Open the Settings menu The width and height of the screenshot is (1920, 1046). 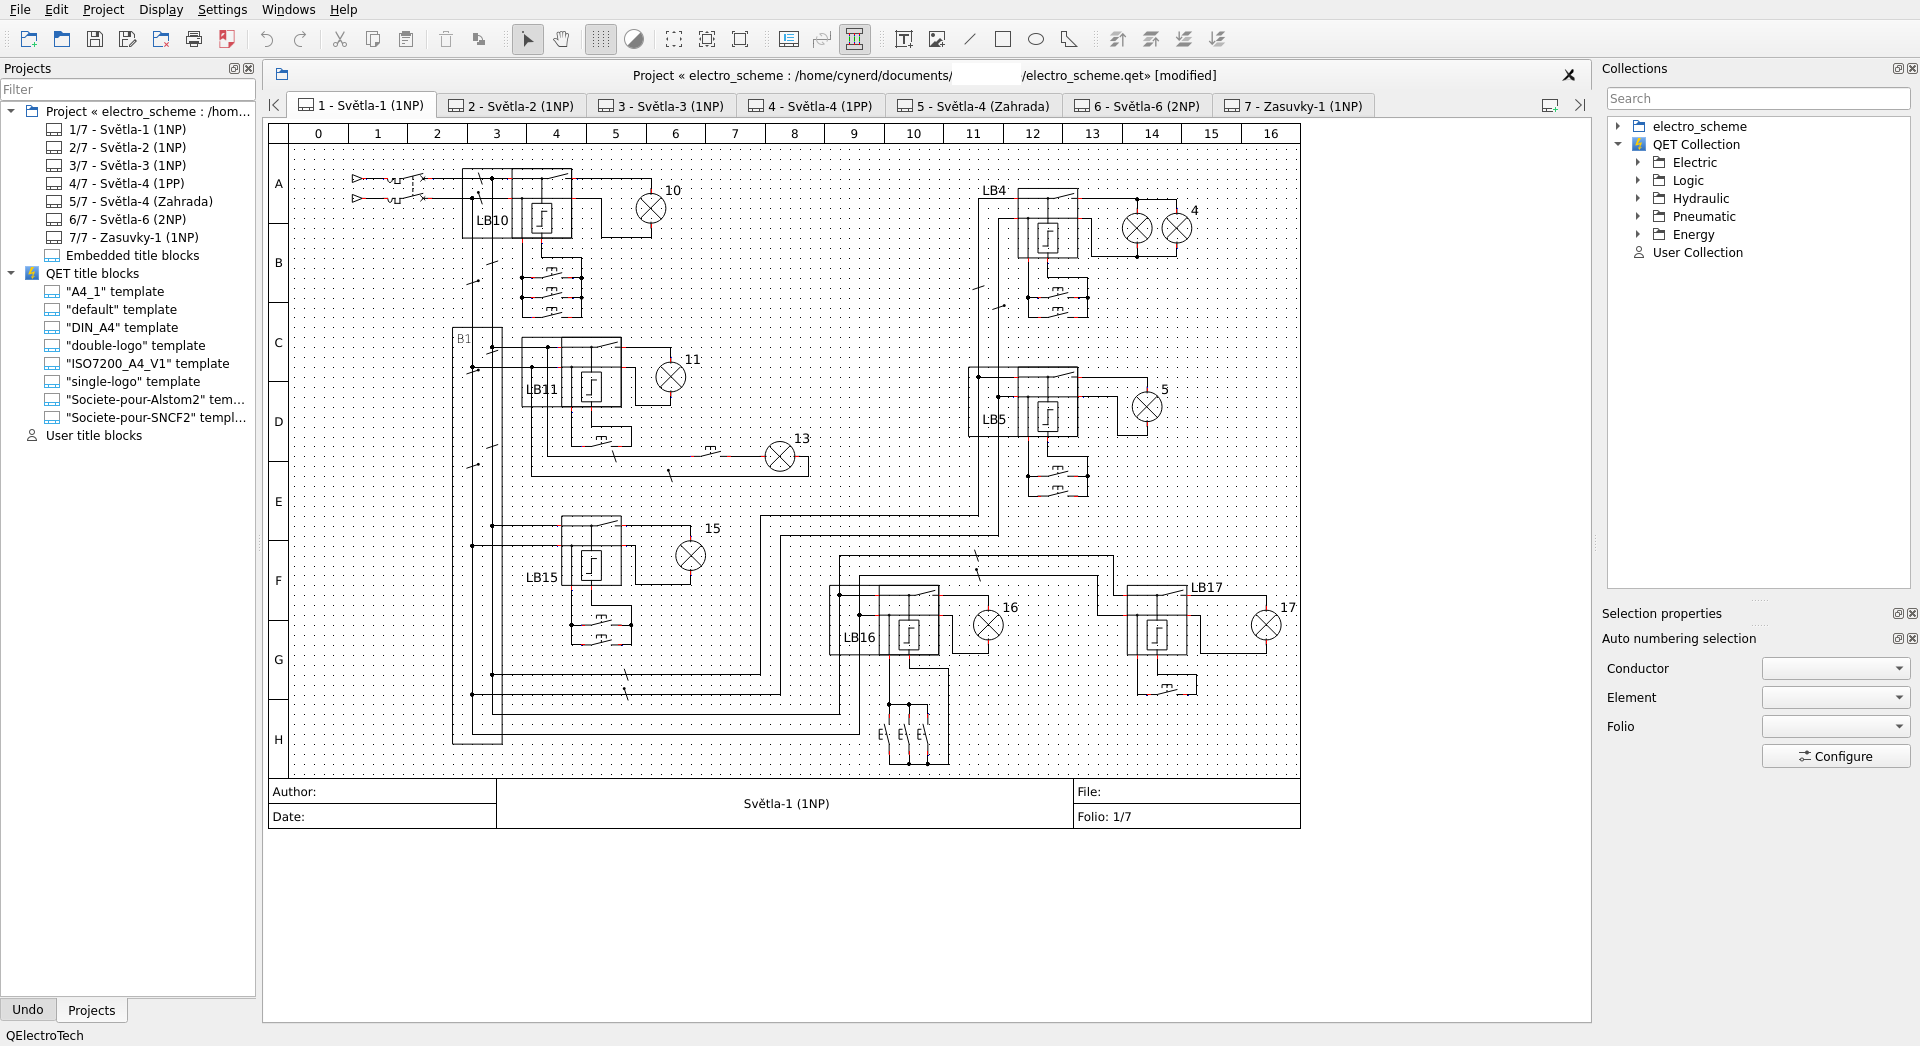click(222, 10)
